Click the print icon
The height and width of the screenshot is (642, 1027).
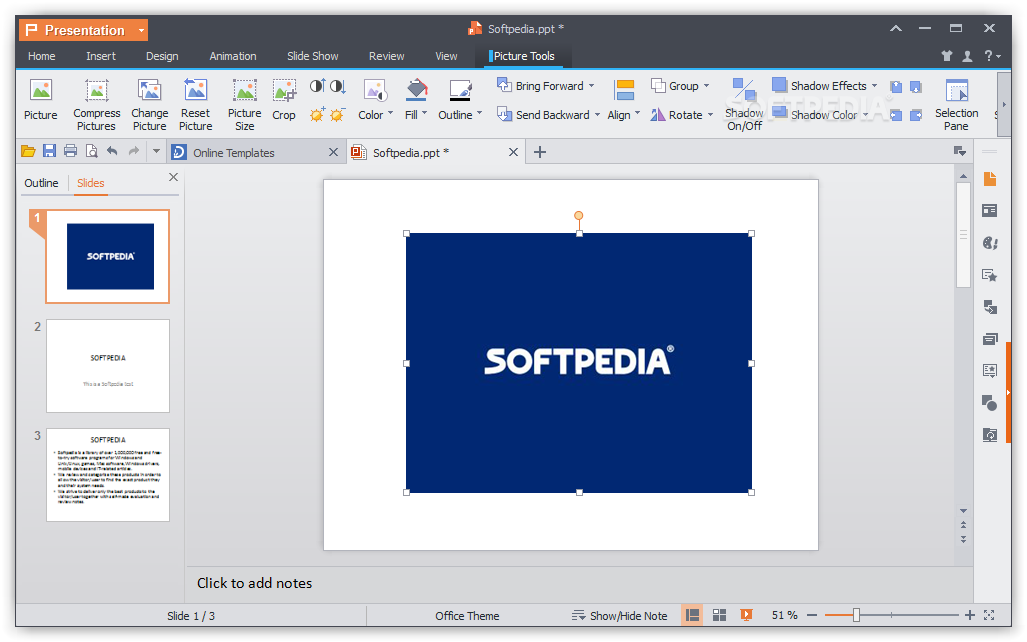[70, 151]
